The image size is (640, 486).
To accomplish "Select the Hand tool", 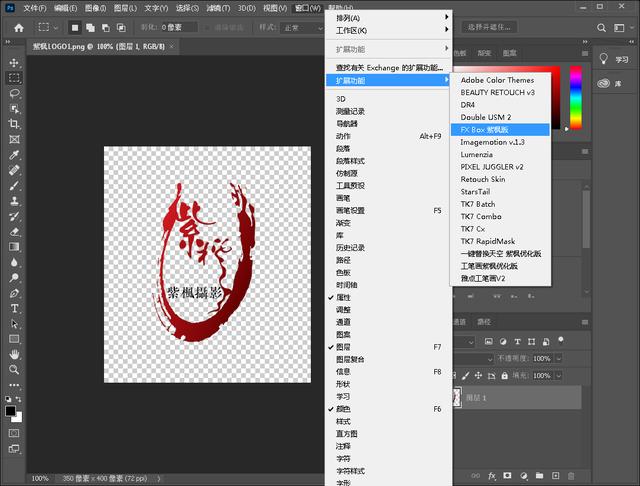I will (14, 354).
